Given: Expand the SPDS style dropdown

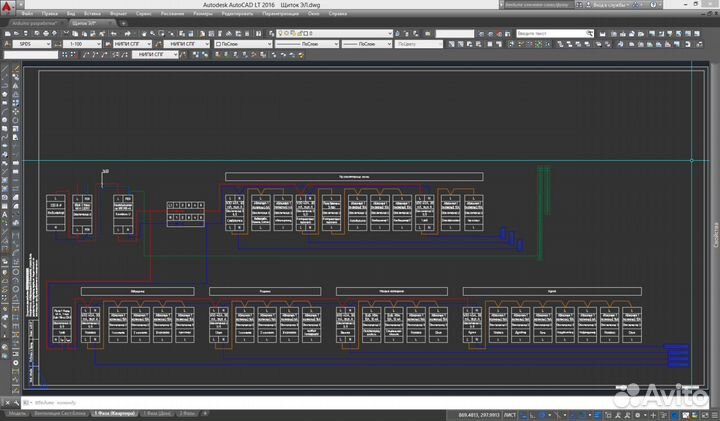Looking at the screenshot, I should tap(48, 44).
